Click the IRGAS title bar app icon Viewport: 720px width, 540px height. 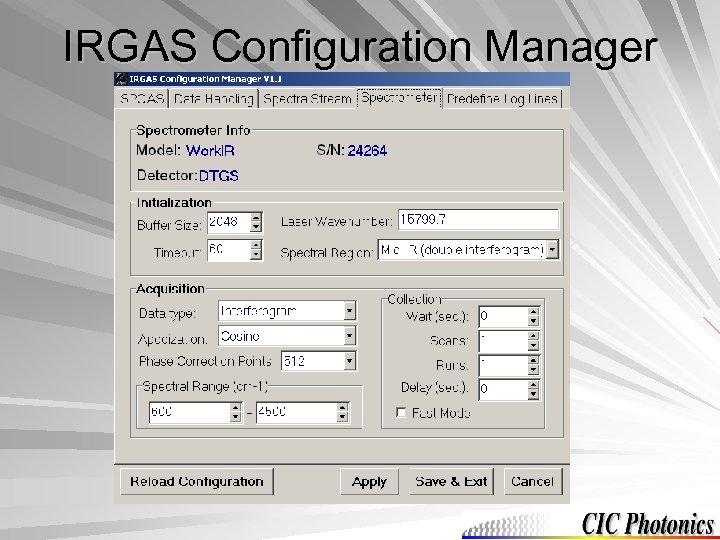[121, 79]
